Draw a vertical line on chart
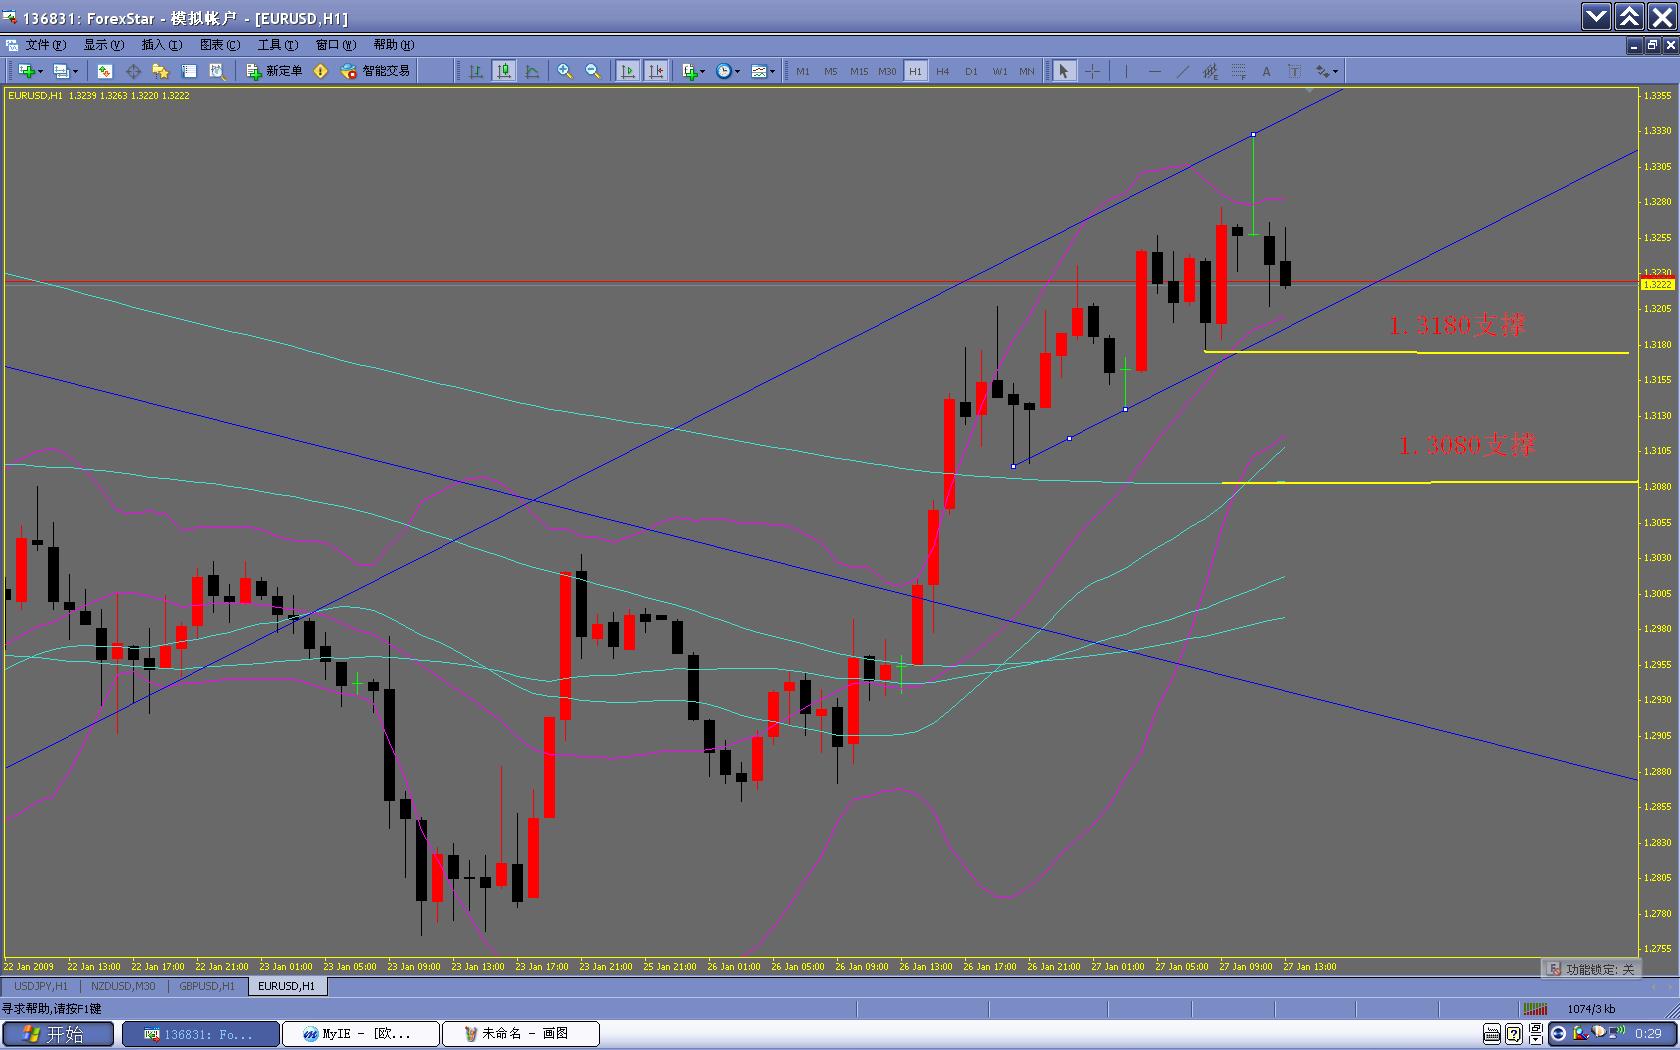This screenshot has width=1680, height=1050. point(1126,71)
